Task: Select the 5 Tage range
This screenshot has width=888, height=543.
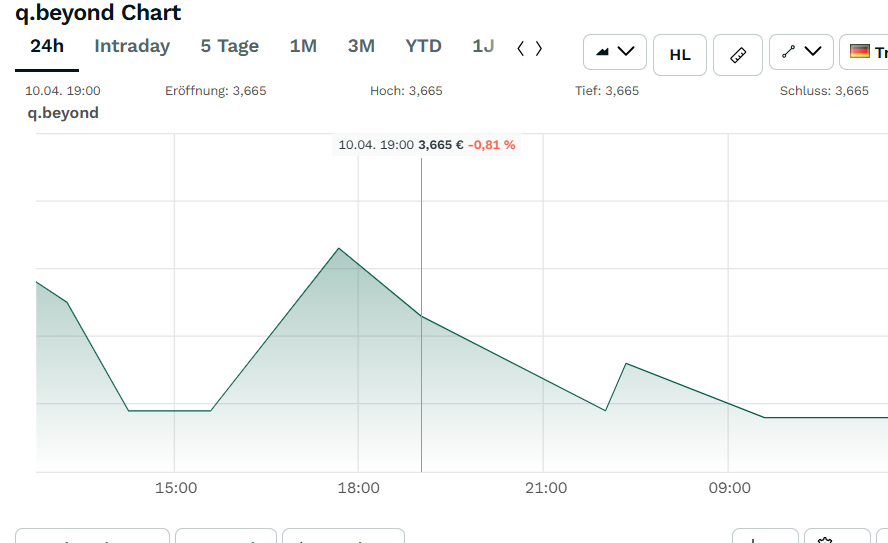Action: click(229, 46)
